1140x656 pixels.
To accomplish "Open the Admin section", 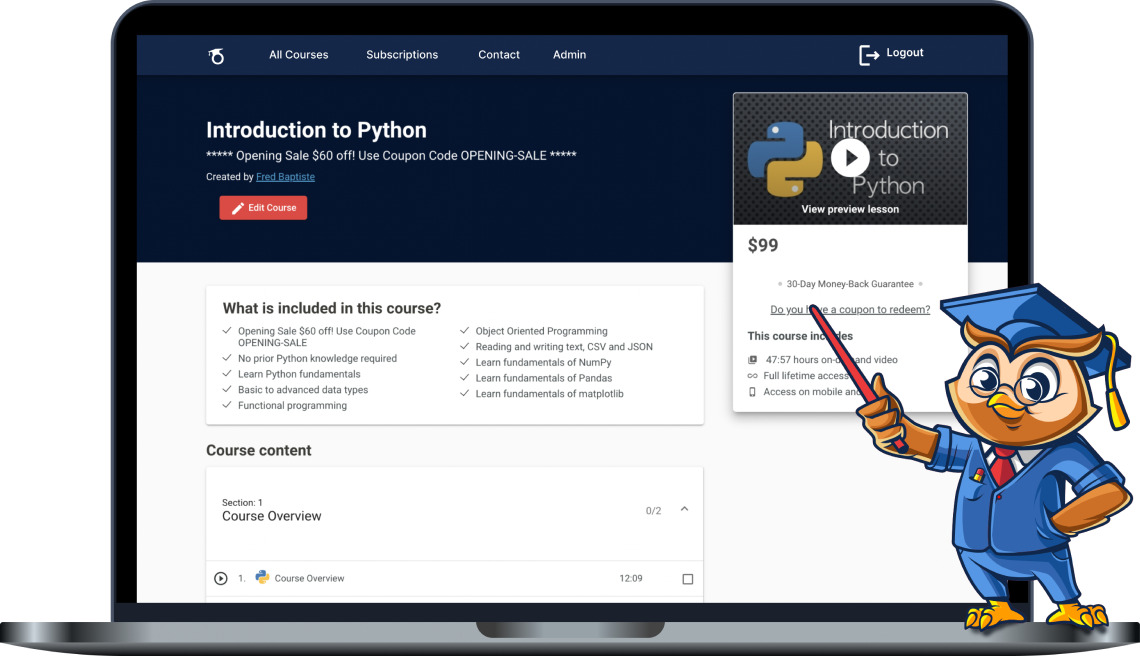I will (x=569, y=55).
